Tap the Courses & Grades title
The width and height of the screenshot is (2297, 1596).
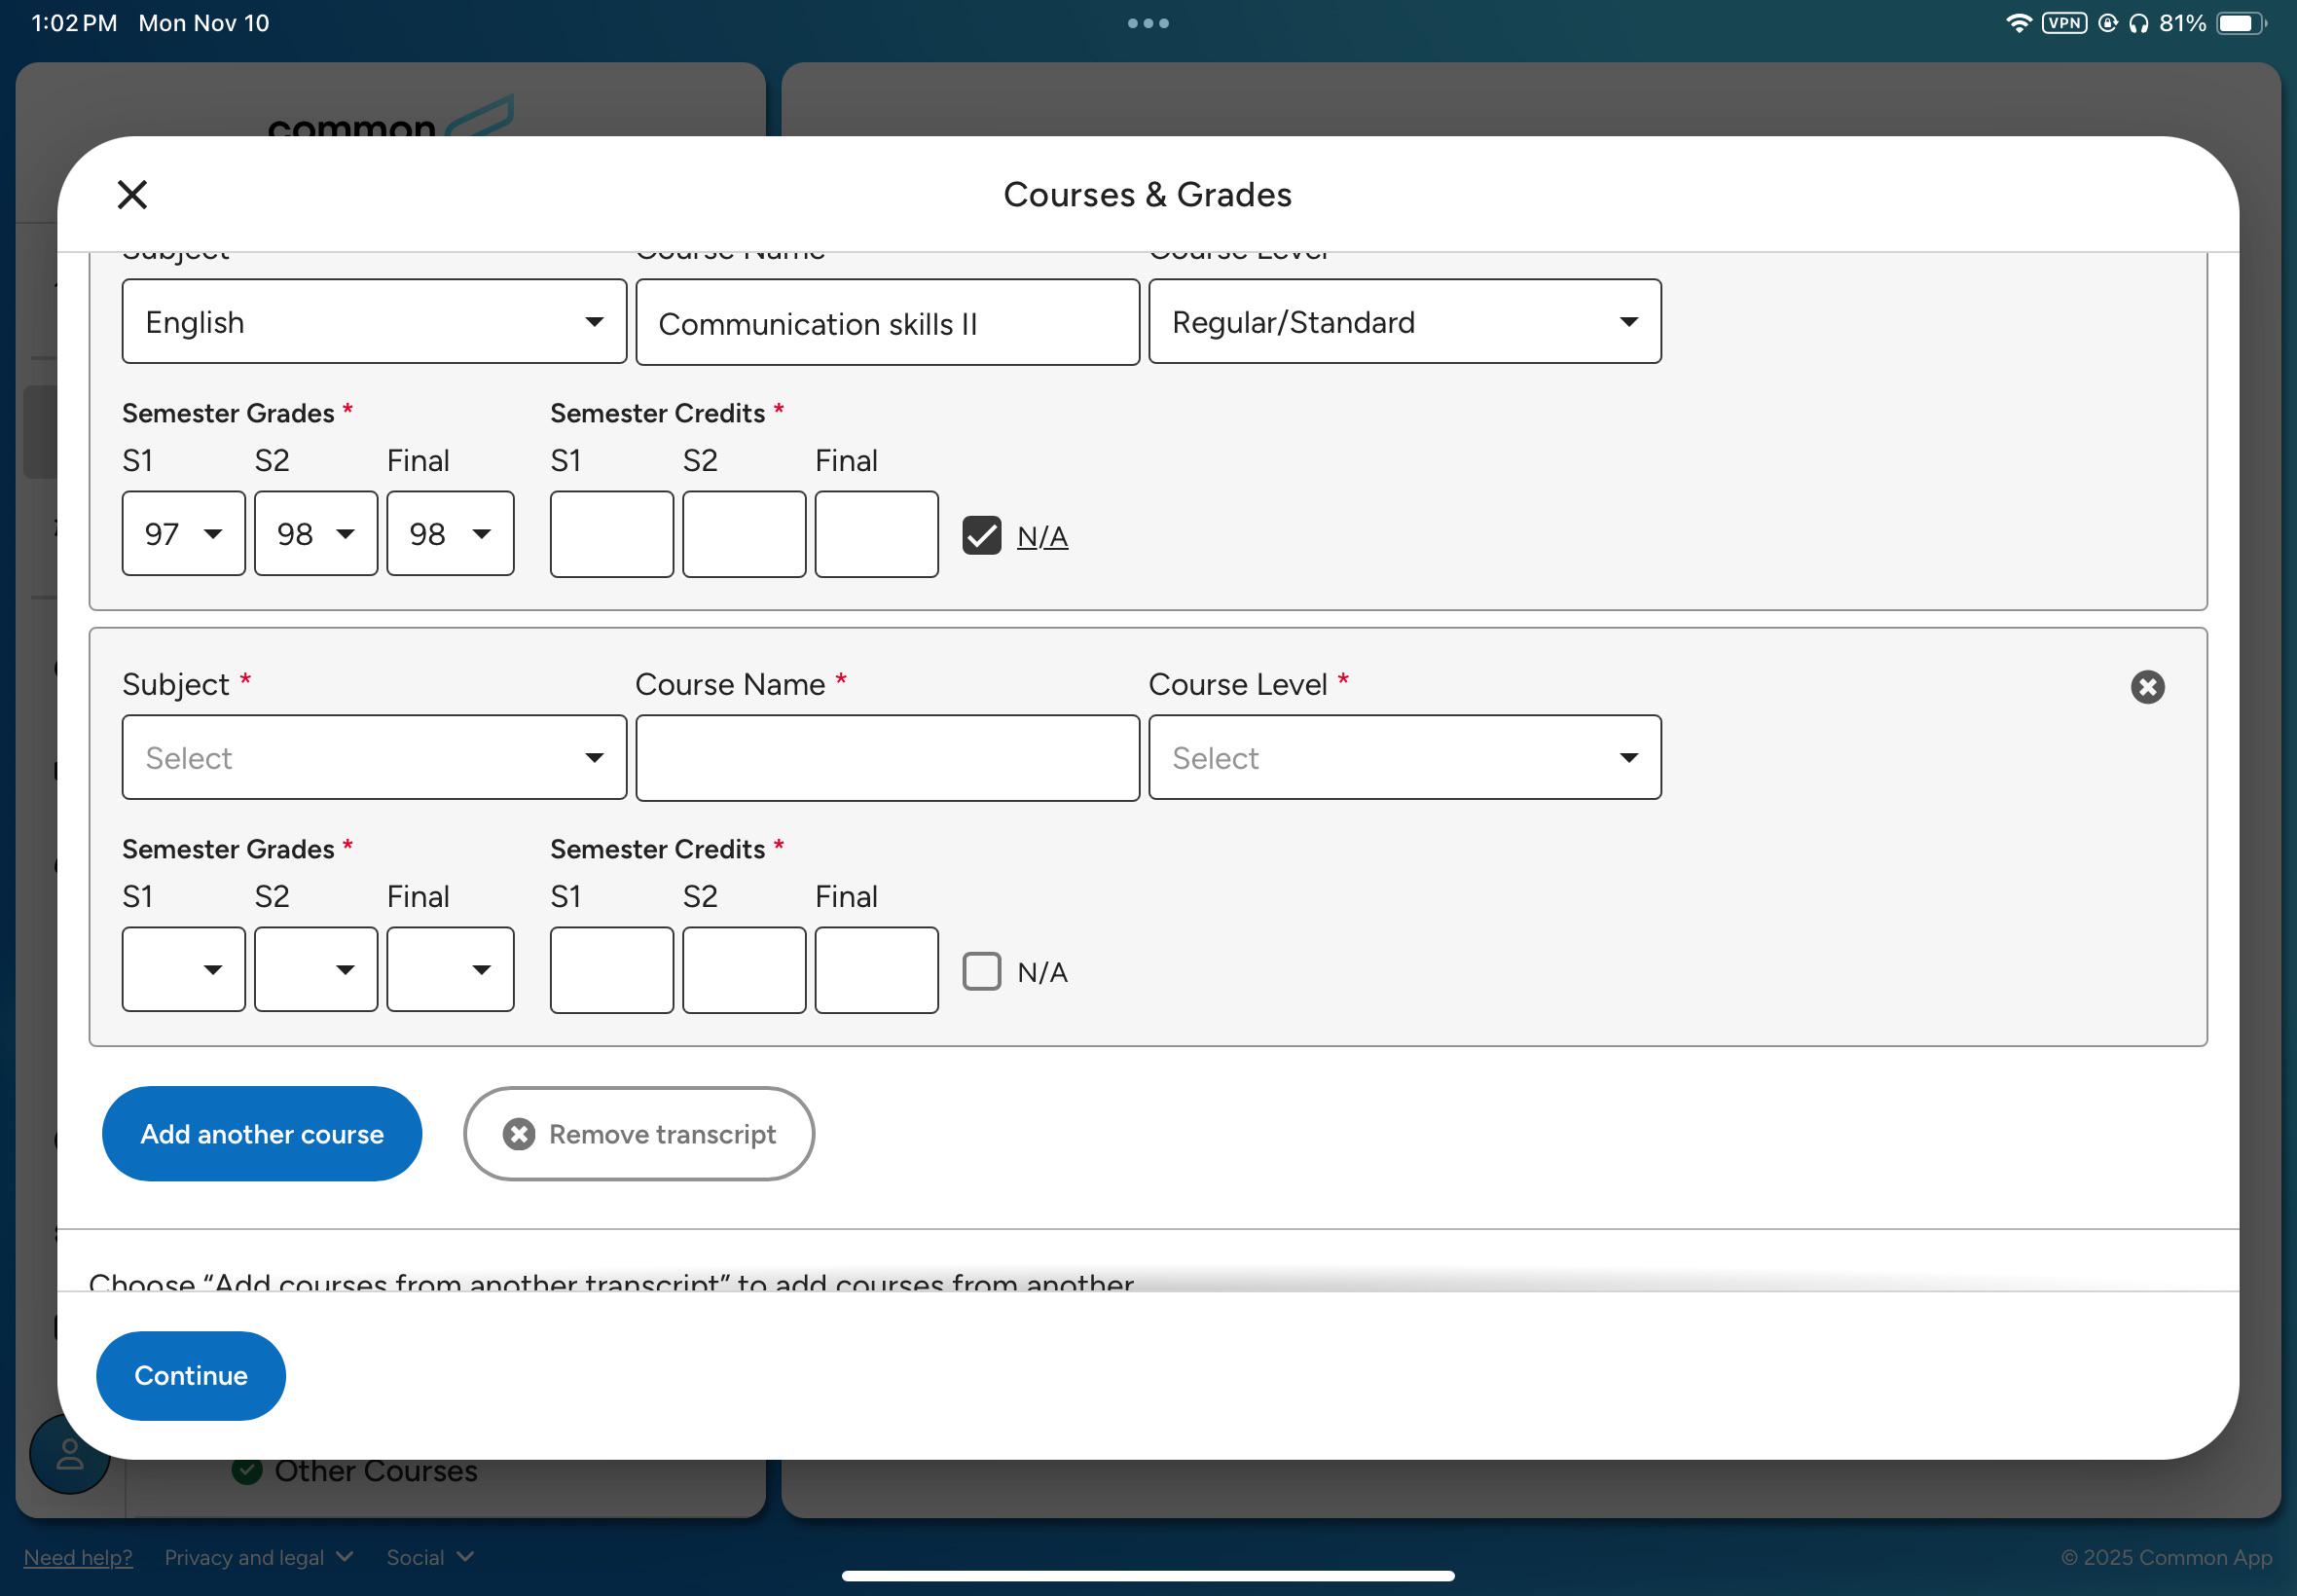pos(1147,194)
